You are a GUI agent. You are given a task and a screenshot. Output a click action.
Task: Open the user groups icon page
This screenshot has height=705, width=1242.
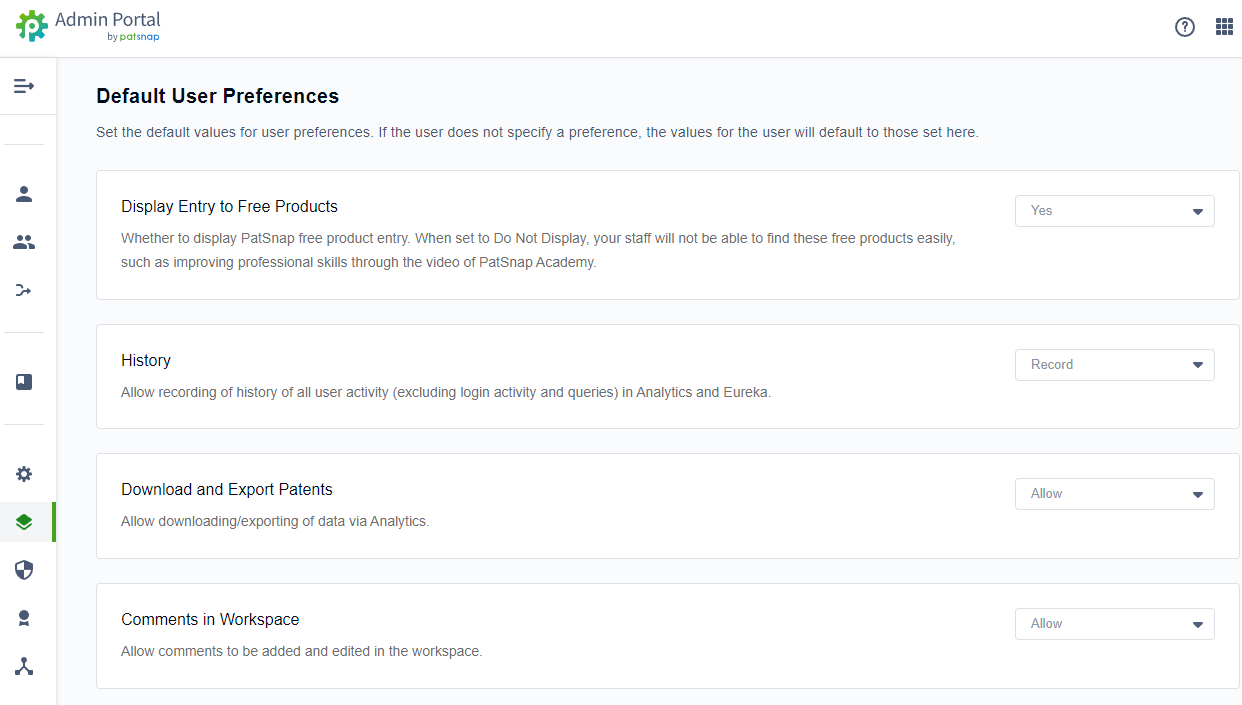click(24, 242)
